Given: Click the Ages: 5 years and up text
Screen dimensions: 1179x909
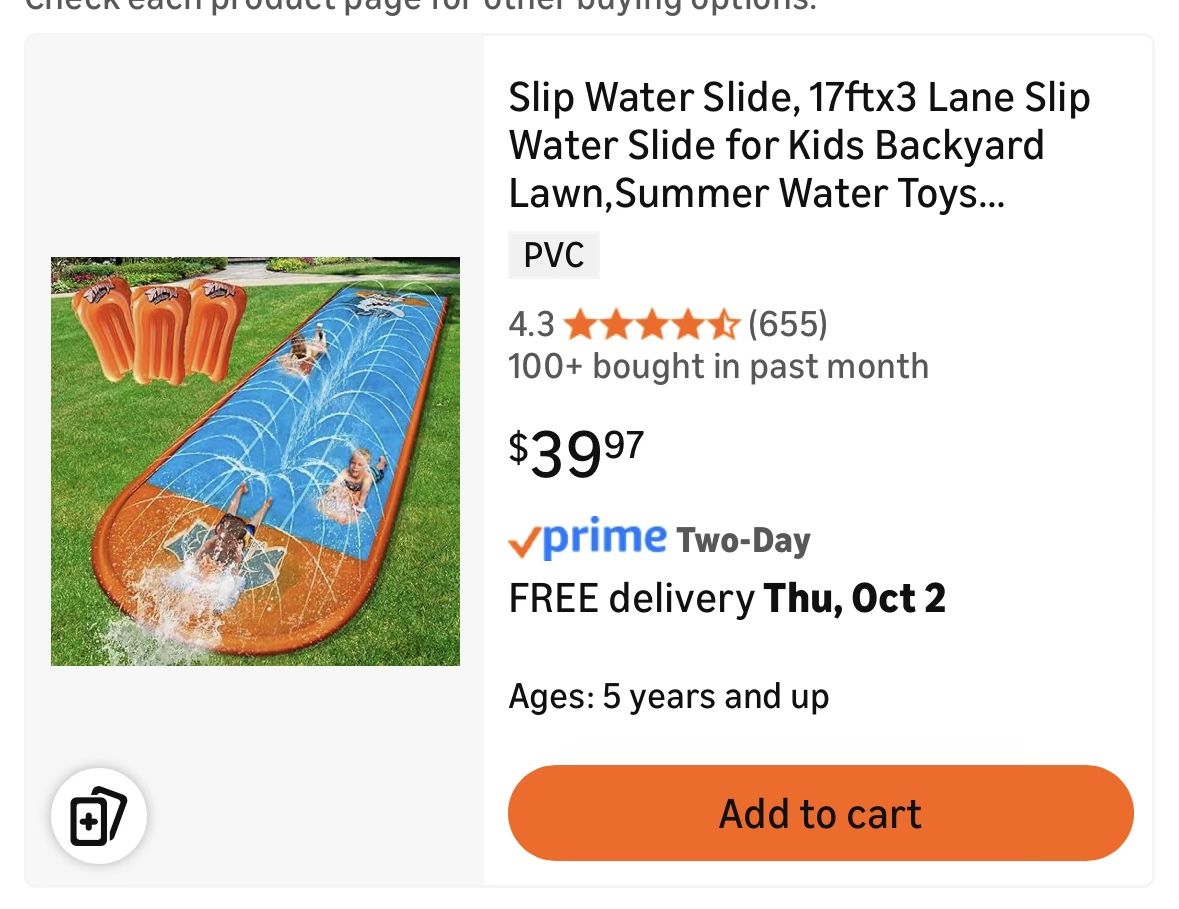Looking at the screenshot, I should (x=668, y=696).
